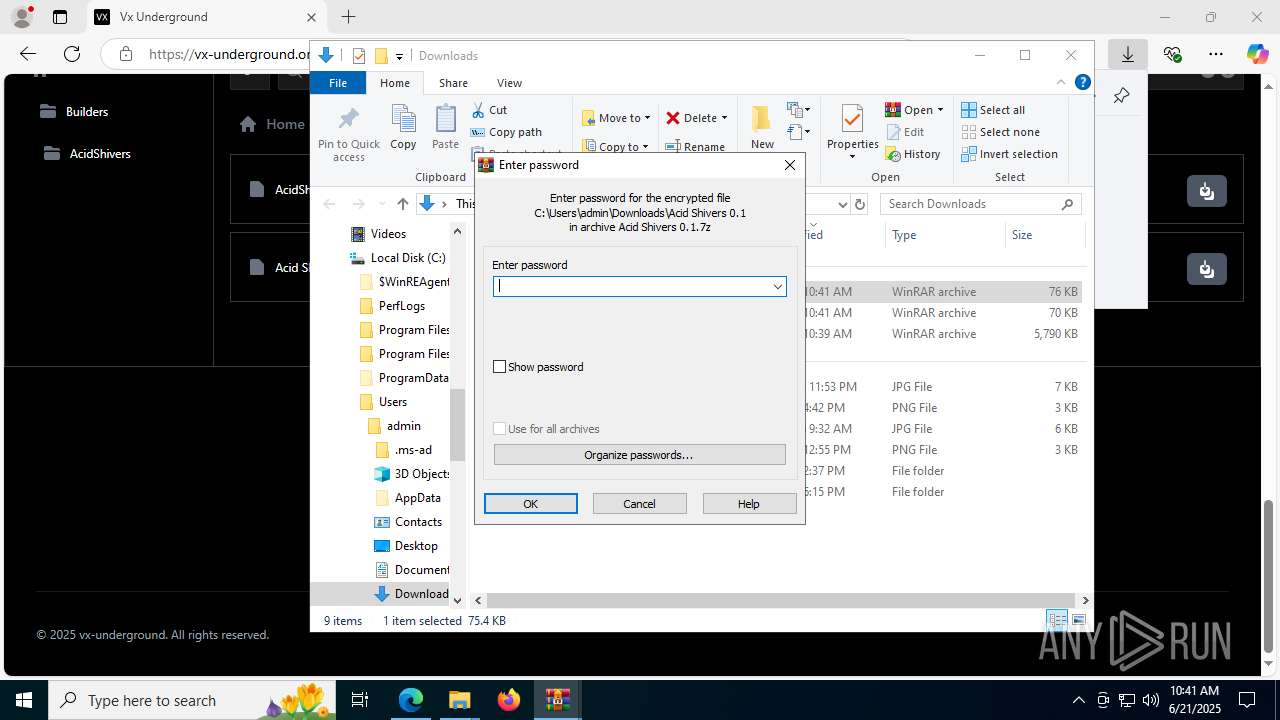Image resolution: width=1280 pixels, height=720 pixels.
Task: Download the second Acid Shivers file on webpage
Action: pyautogui.click(x=1207, y=269)
